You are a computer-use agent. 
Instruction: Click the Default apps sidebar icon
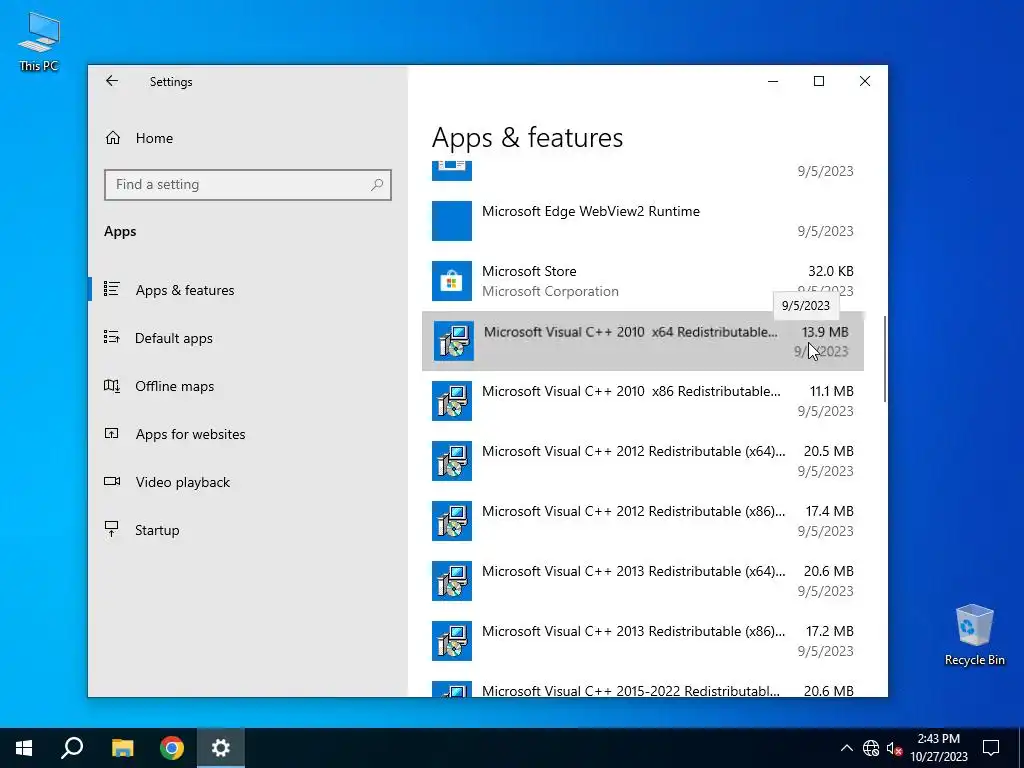coord(112,337)
